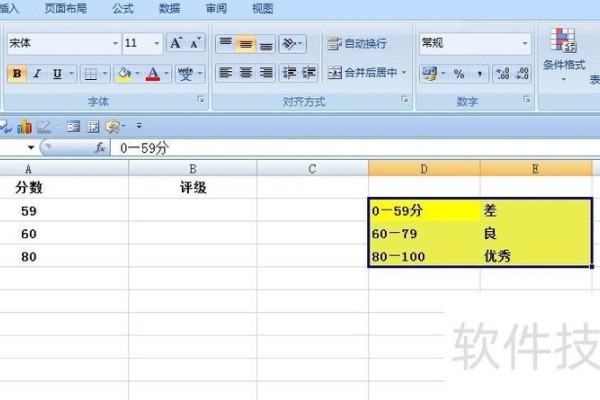Select bottom vertical align icon

click(266, 43)
